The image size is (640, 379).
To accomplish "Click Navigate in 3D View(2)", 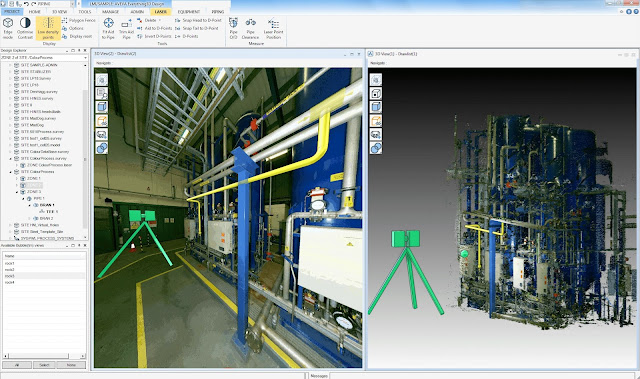I will coord(104,63).
